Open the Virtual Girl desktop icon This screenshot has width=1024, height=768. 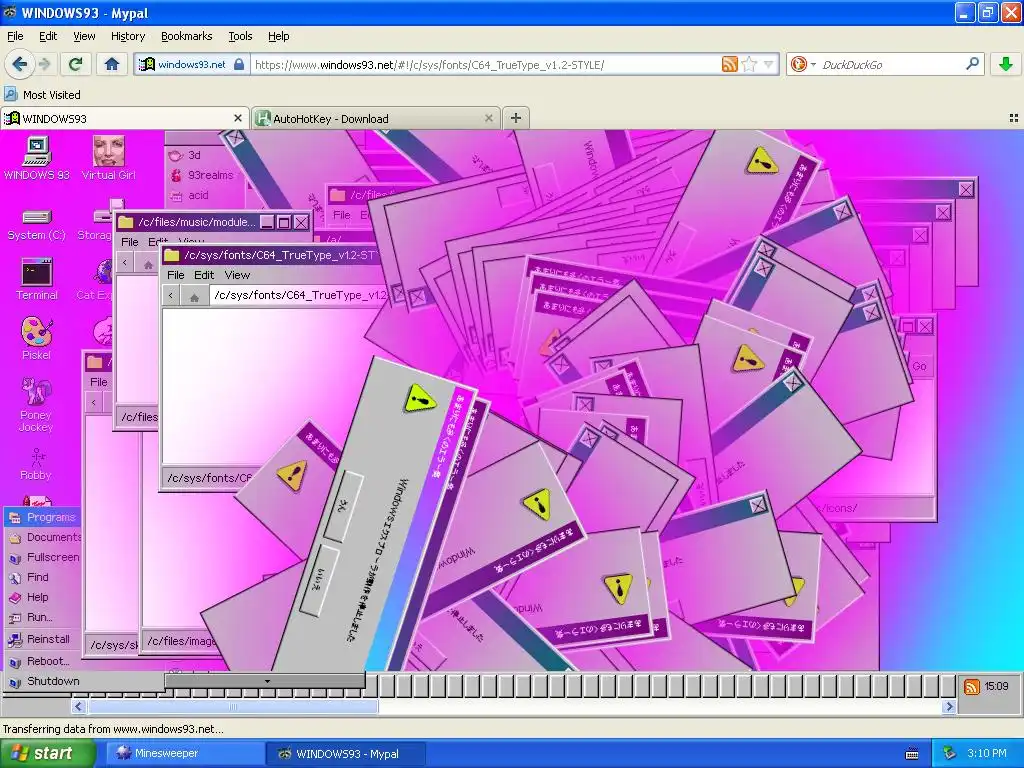(108, 157)
